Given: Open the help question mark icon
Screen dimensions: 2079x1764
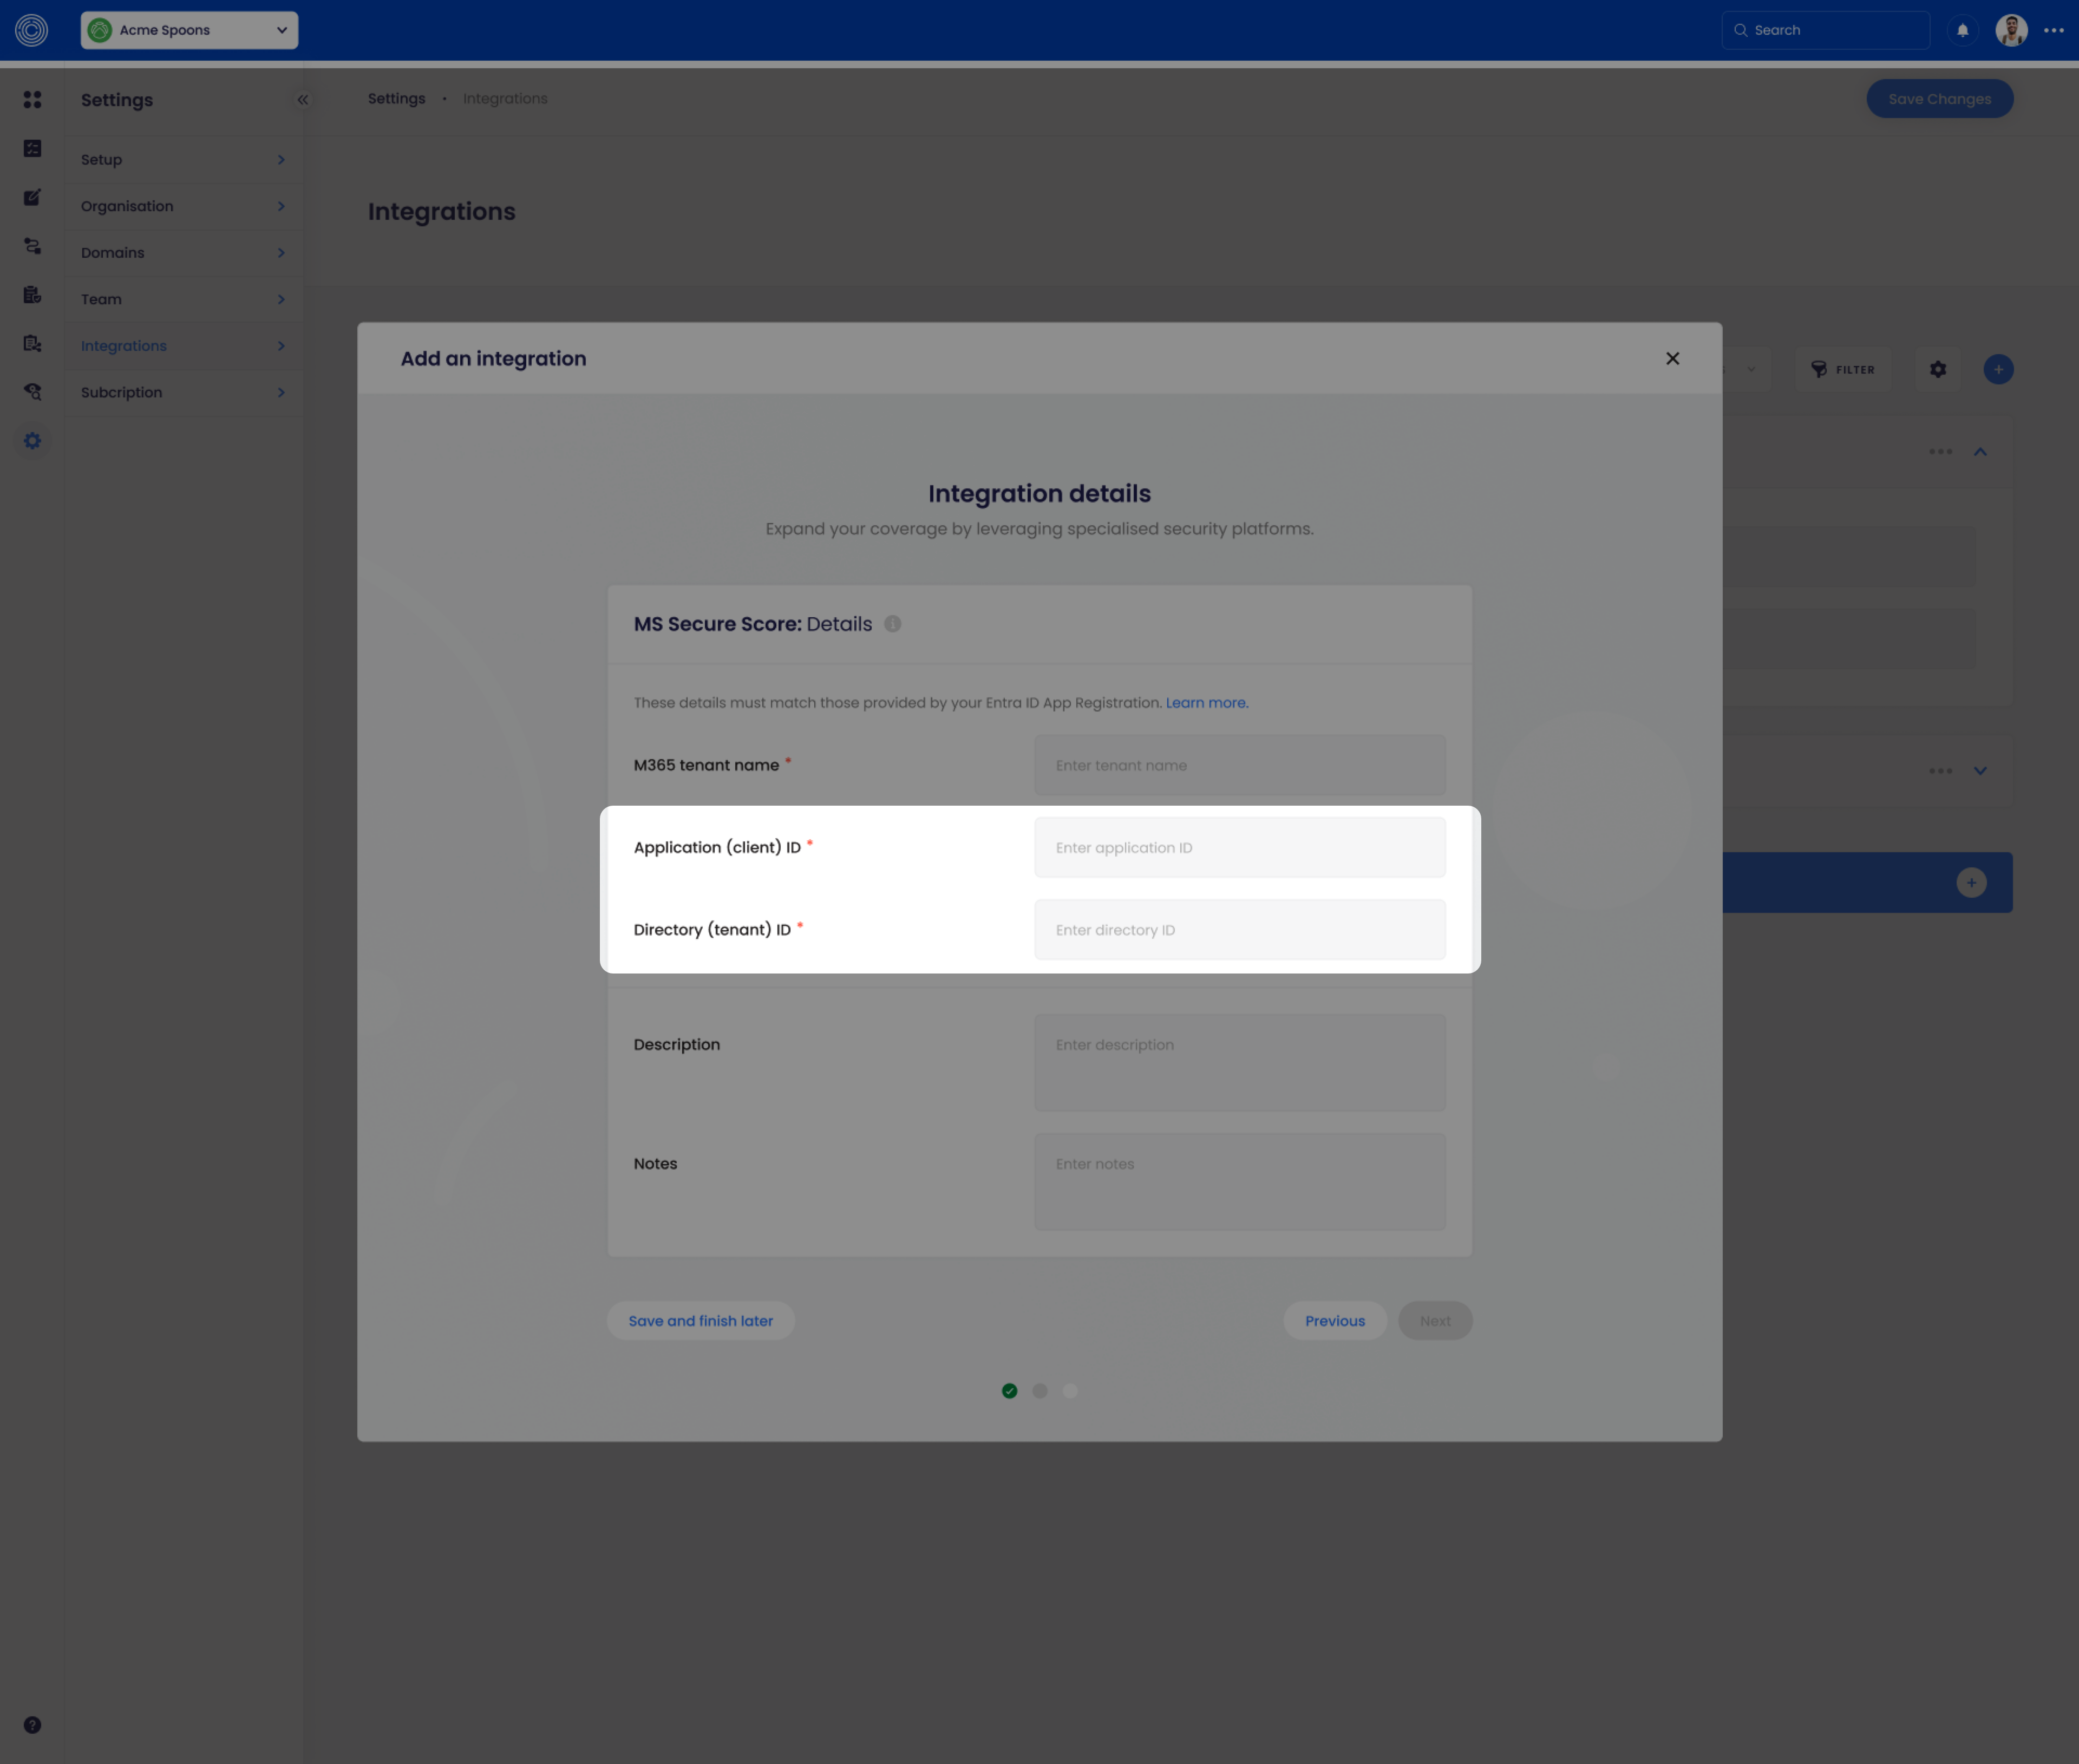Looking at the screenshot, I should pyautogui.click(x=33, y=1725).
